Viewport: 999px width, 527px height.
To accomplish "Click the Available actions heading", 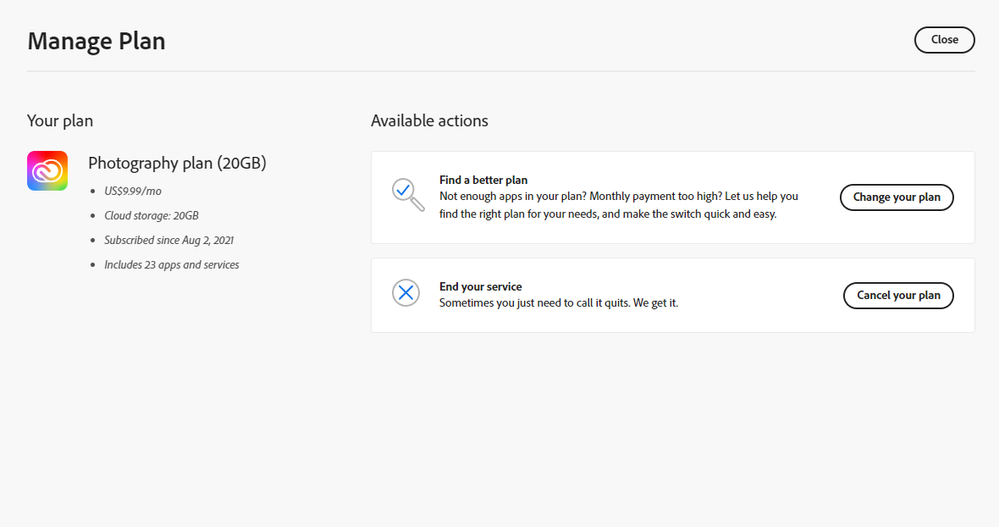I will click(x=429, y=121).
